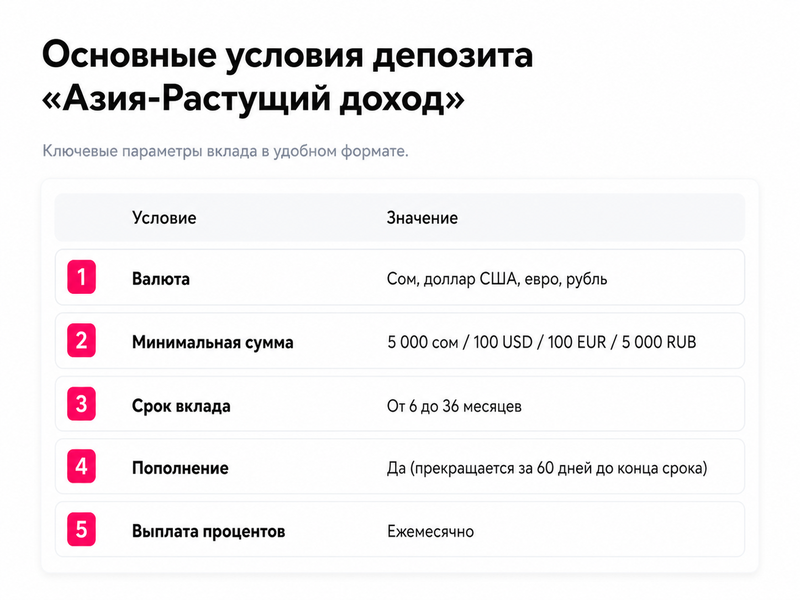Image resolution: width=800 pixels, height=600 pixels.
Task: Click the «Азия-Растущий доход» title line
Action: point(253,98)
